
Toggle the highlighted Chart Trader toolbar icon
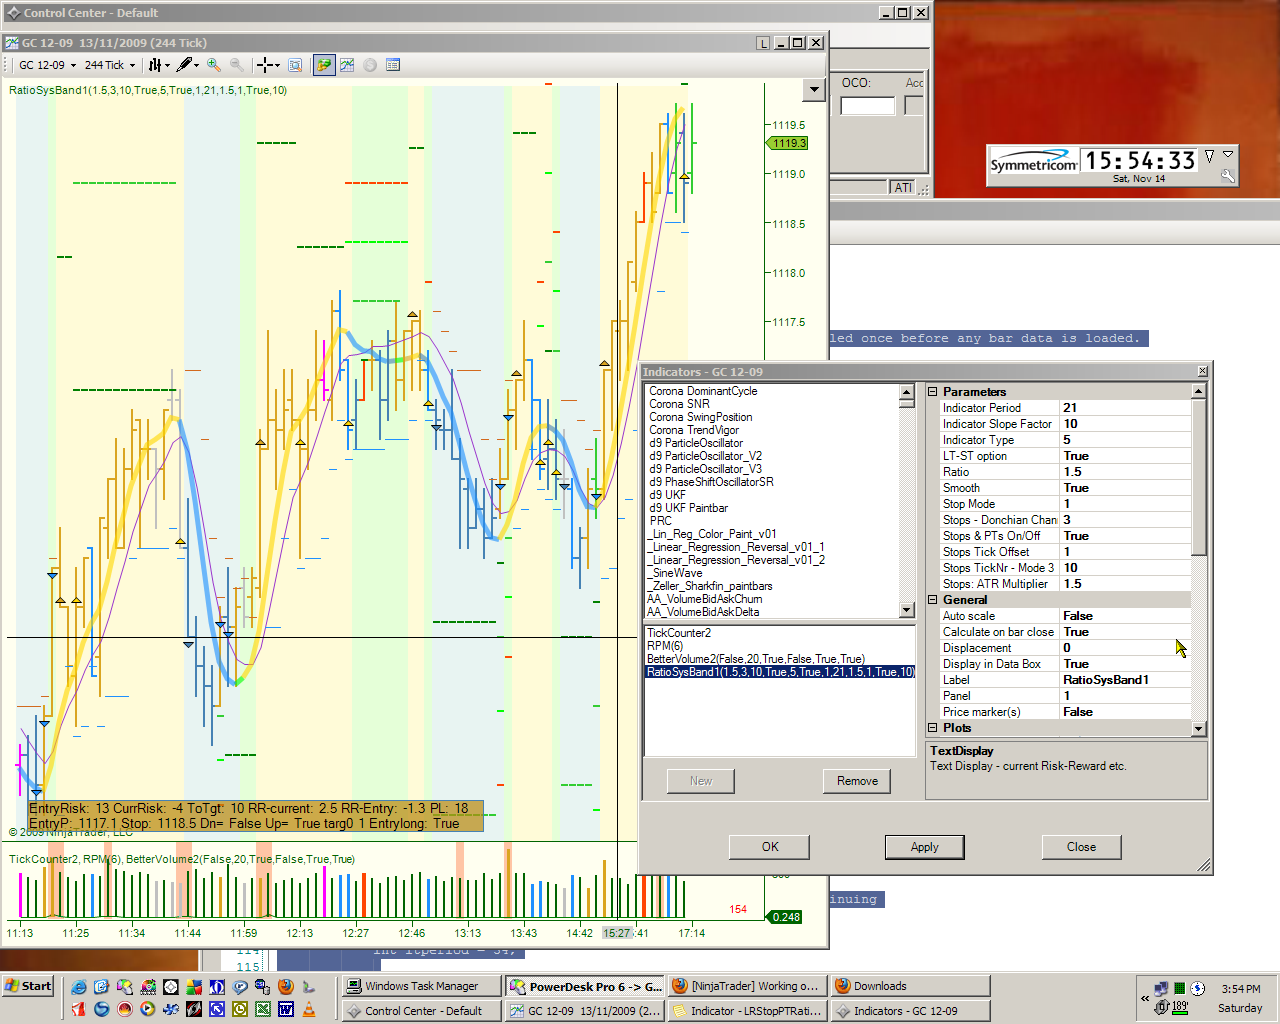pyautogui.click(x=324, y=65)
